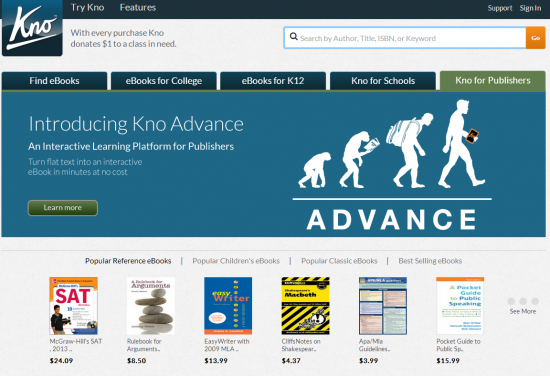Click the Sign In link

coord(530,8)
